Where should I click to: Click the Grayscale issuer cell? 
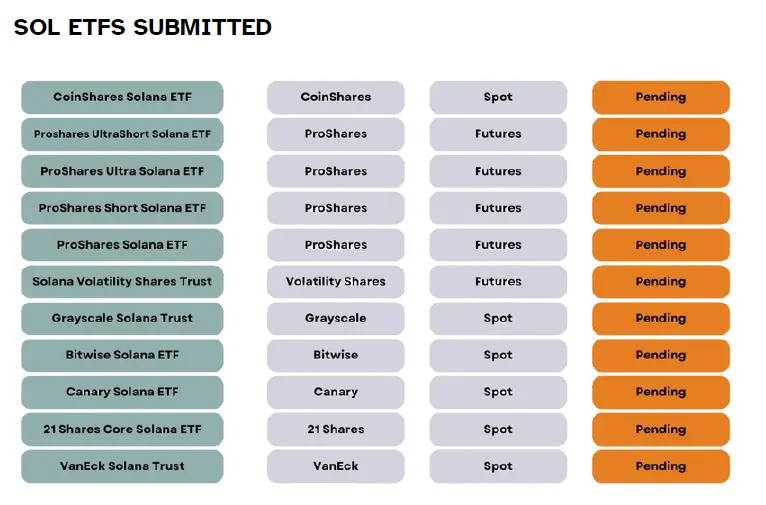click(336, 318)
